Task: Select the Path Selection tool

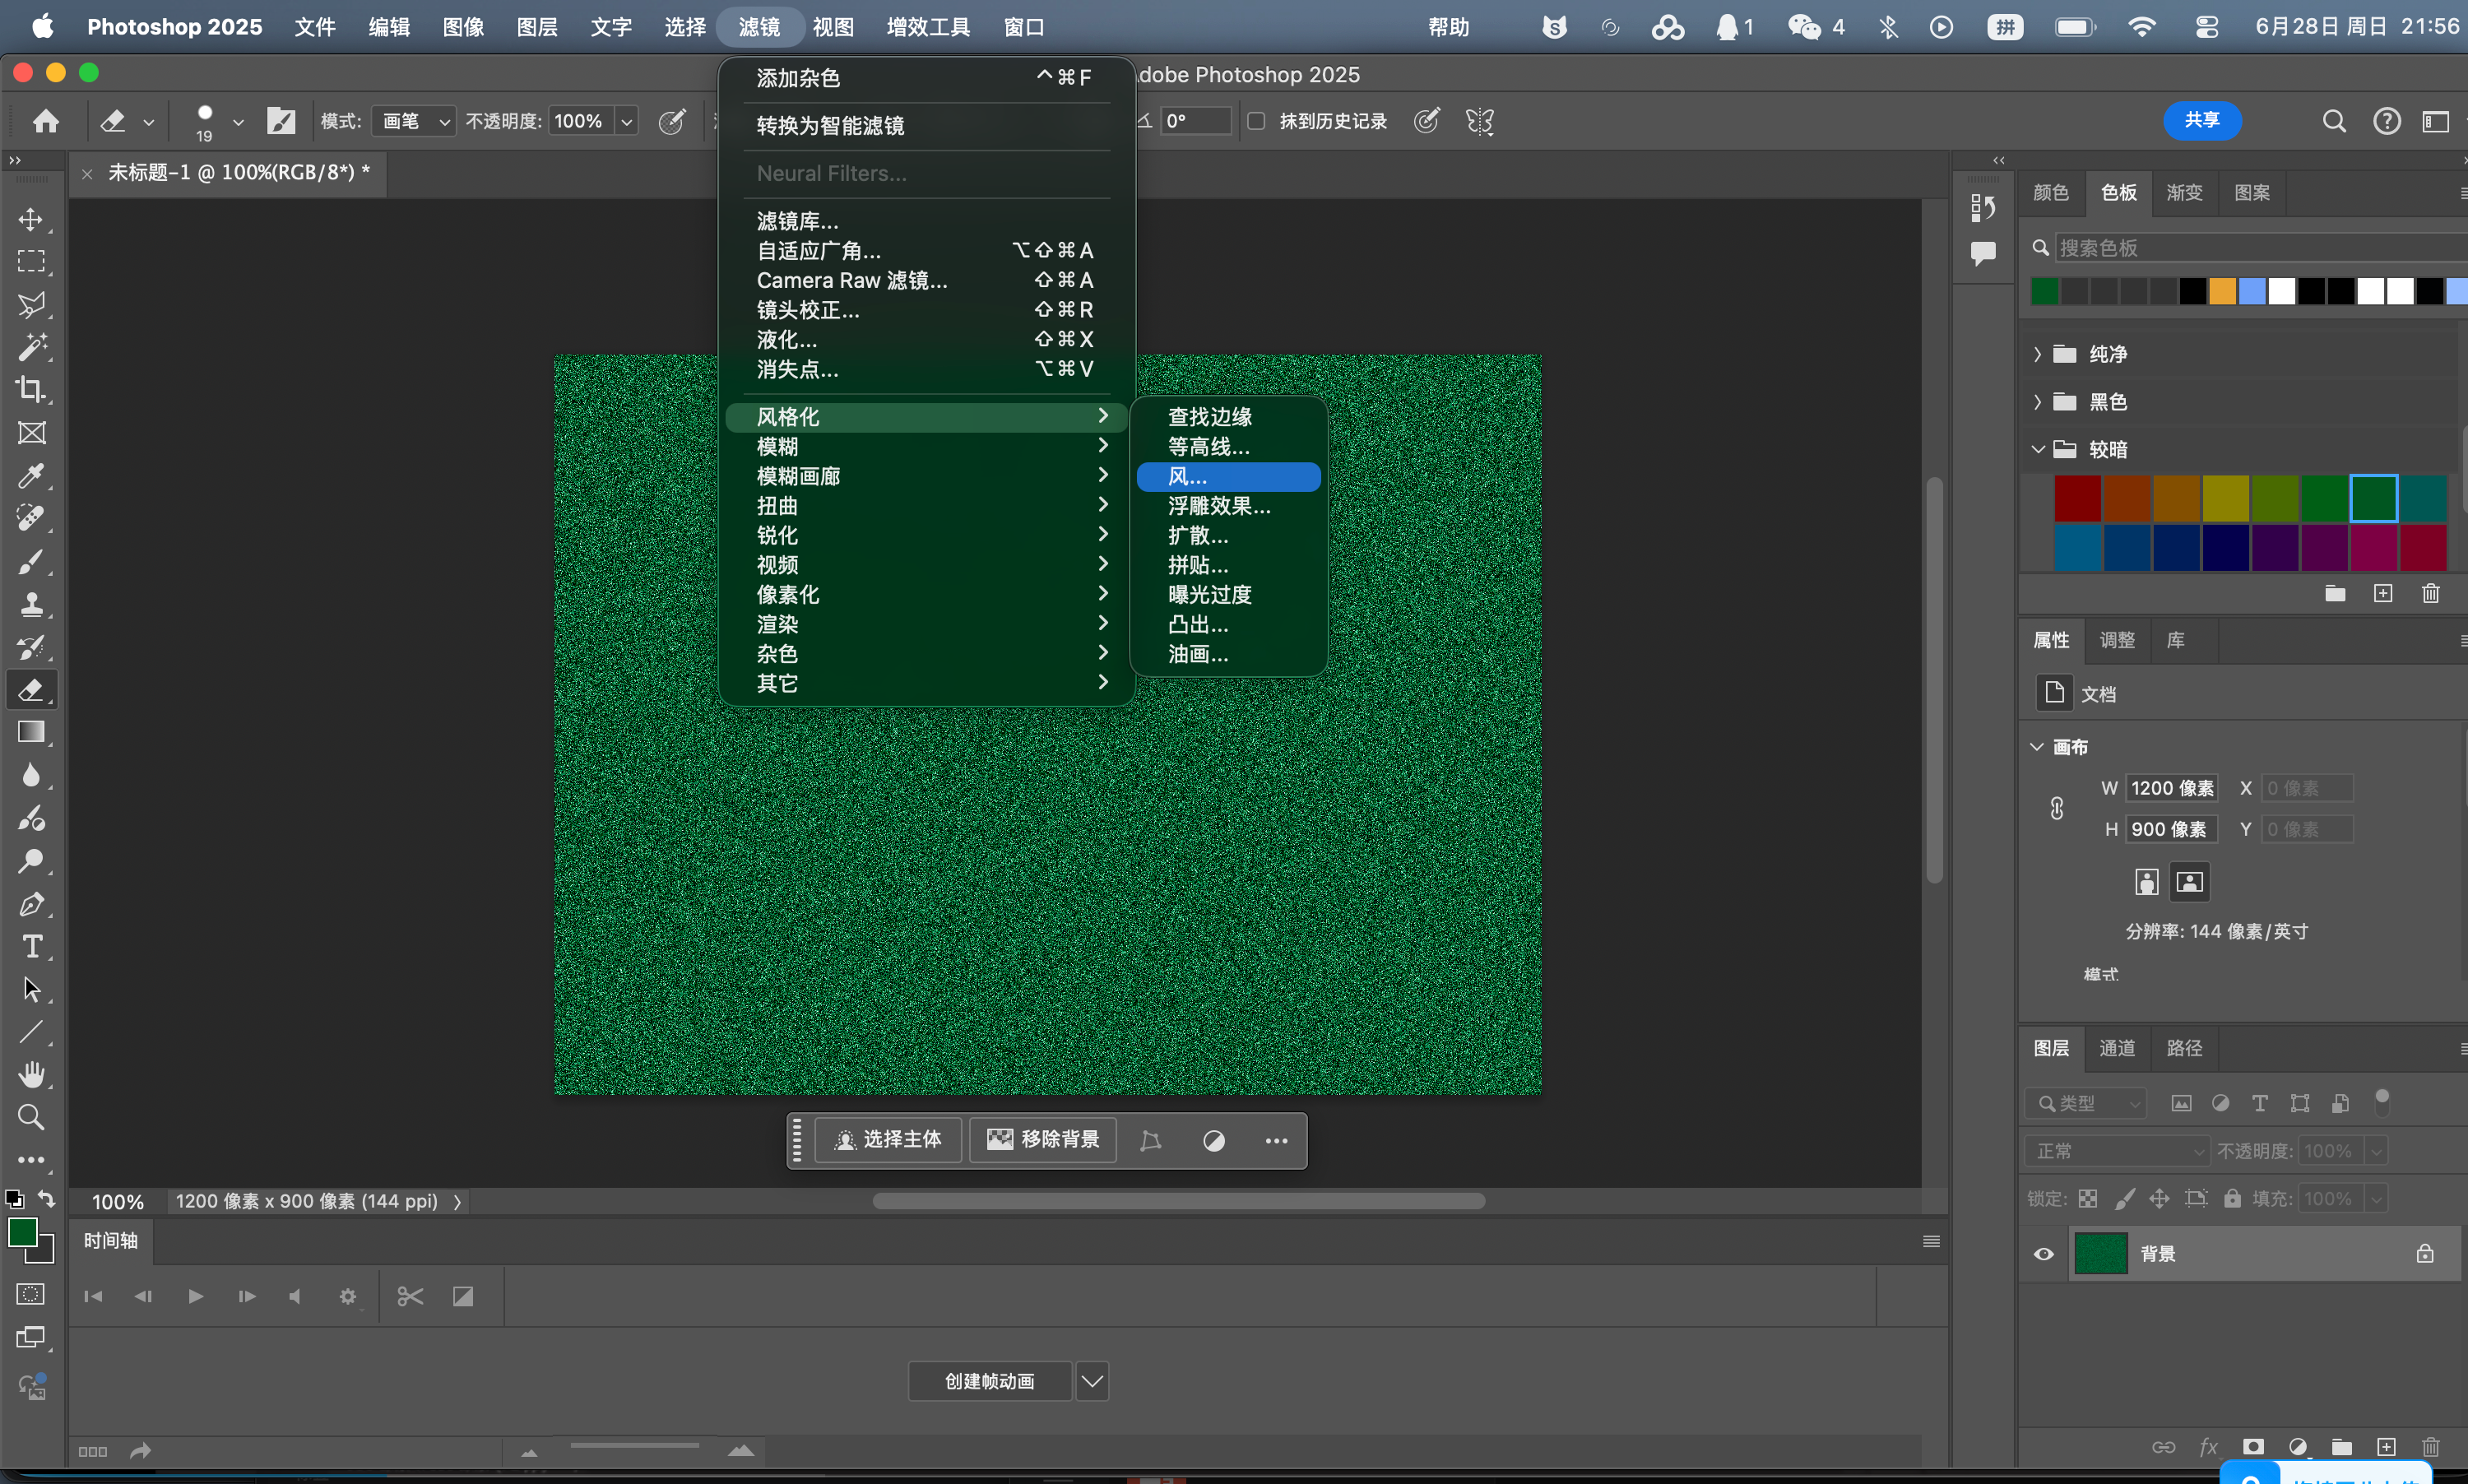Action: click(31, 990)
